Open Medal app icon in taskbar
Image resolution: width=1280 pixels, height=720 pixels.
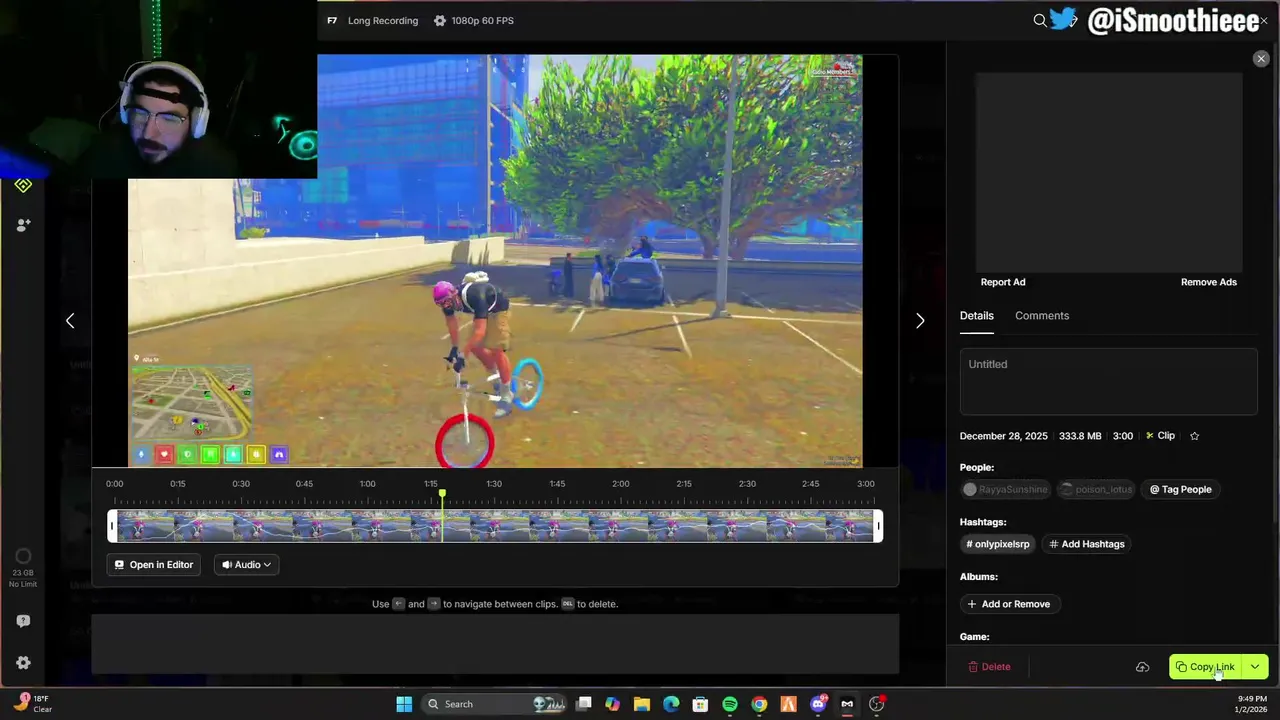pos(847,704)
